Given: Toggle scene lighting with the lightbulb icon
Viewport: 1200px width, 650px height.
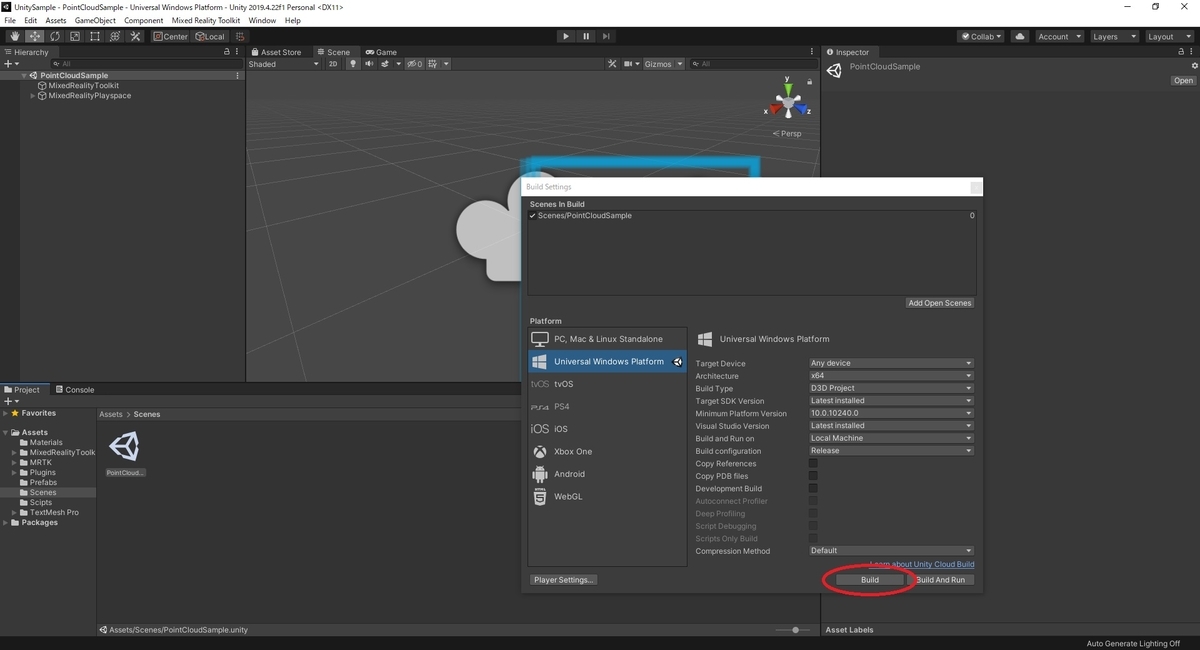Looking at the screenshot, I should (352, 64).
